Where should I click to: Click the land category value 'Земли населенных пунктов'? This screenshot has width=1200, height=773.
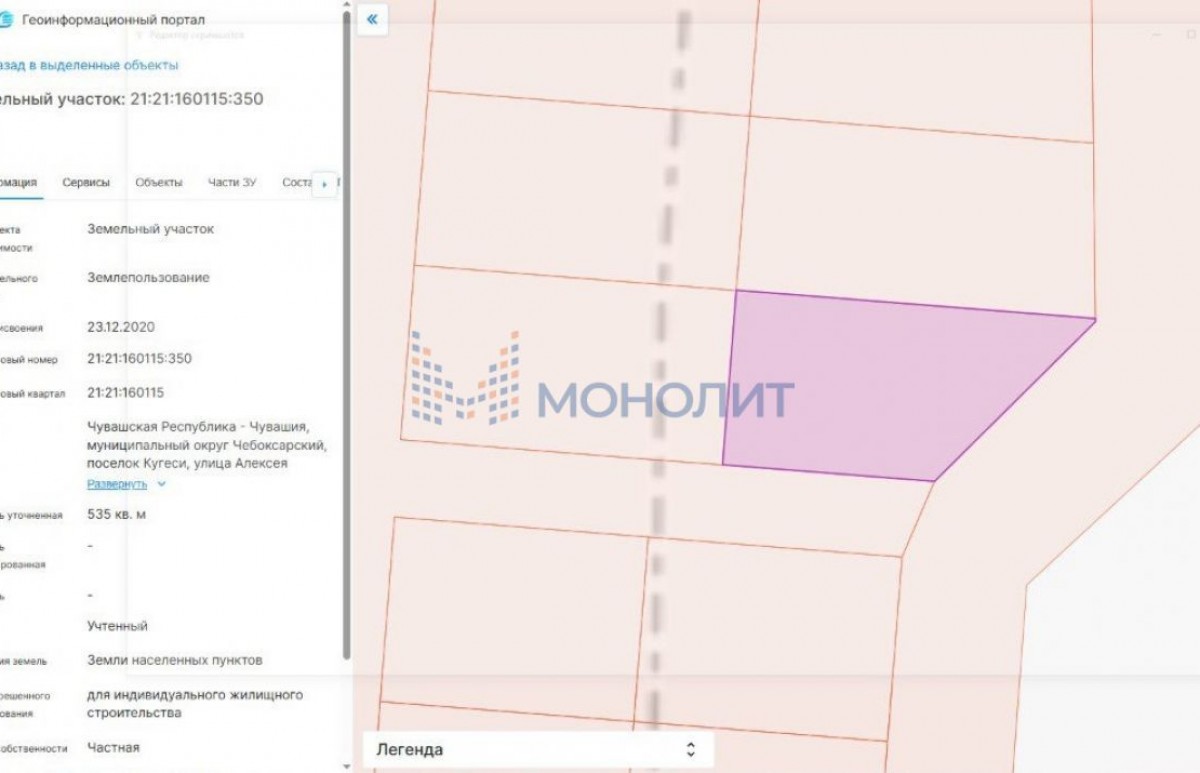click(175, 660)
